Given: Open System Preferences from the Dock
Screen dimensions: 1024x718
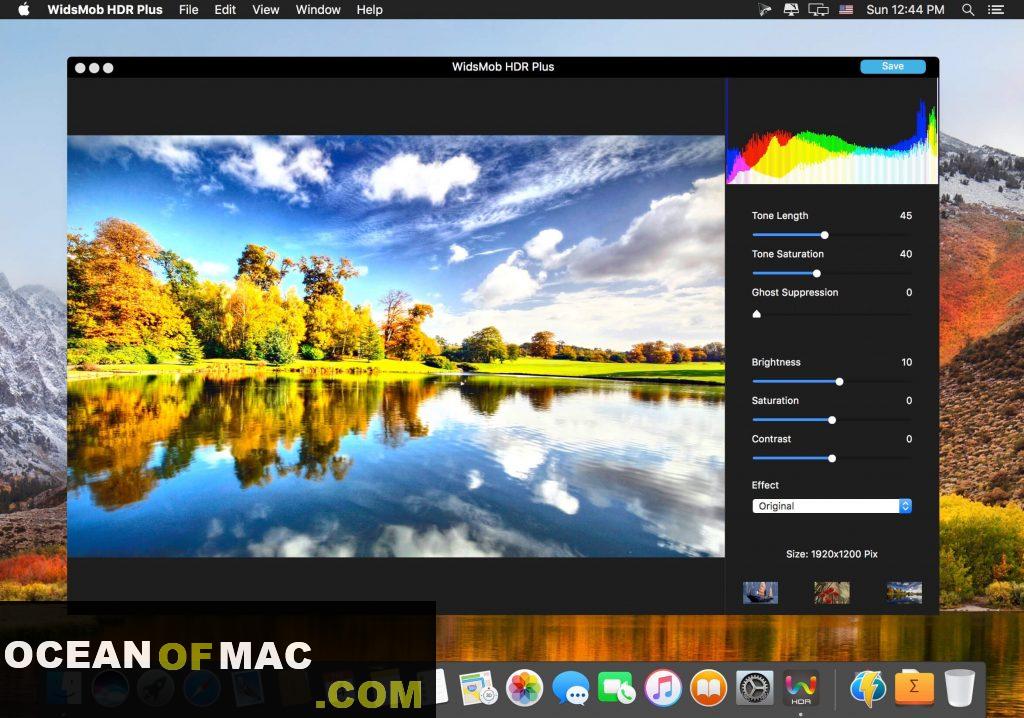Looking at the screenshot, I should 755,688.
